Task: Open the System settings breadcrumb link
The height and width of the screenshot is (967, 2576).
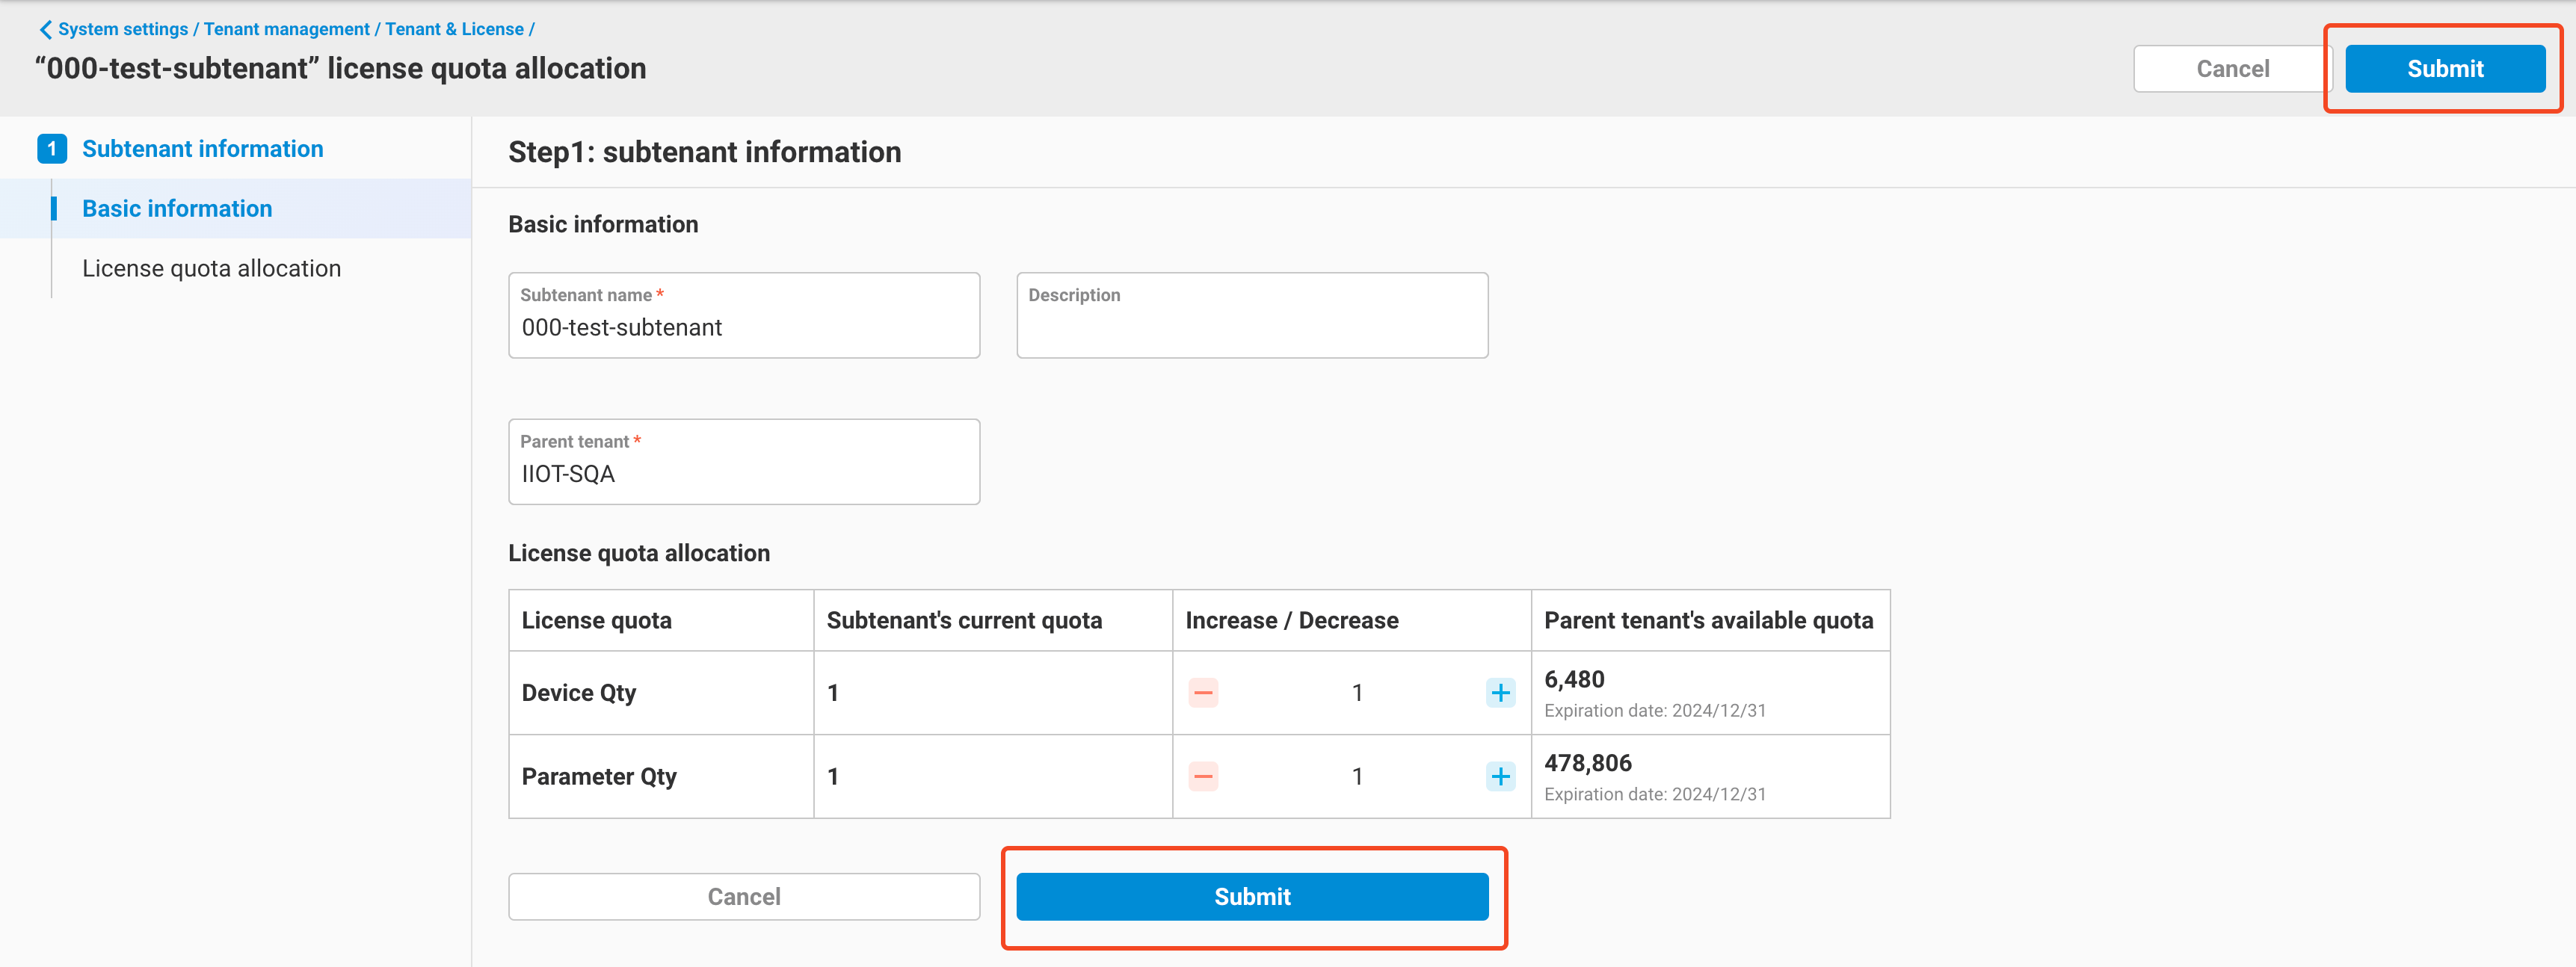Action: pyautogui.click(x=122, y=29)
